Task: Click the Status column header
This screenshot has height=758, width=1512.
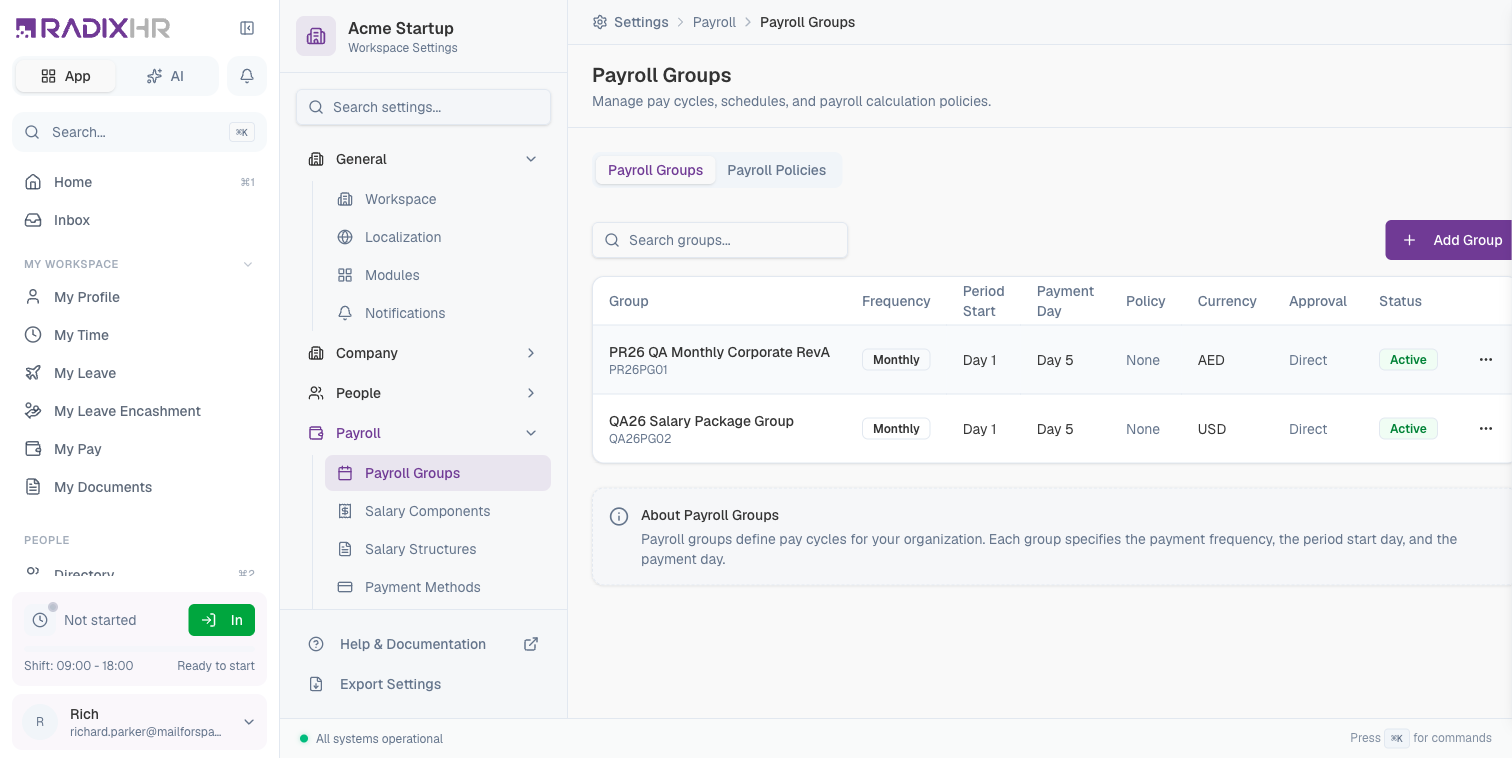Action: click(x=1400, y=301)
